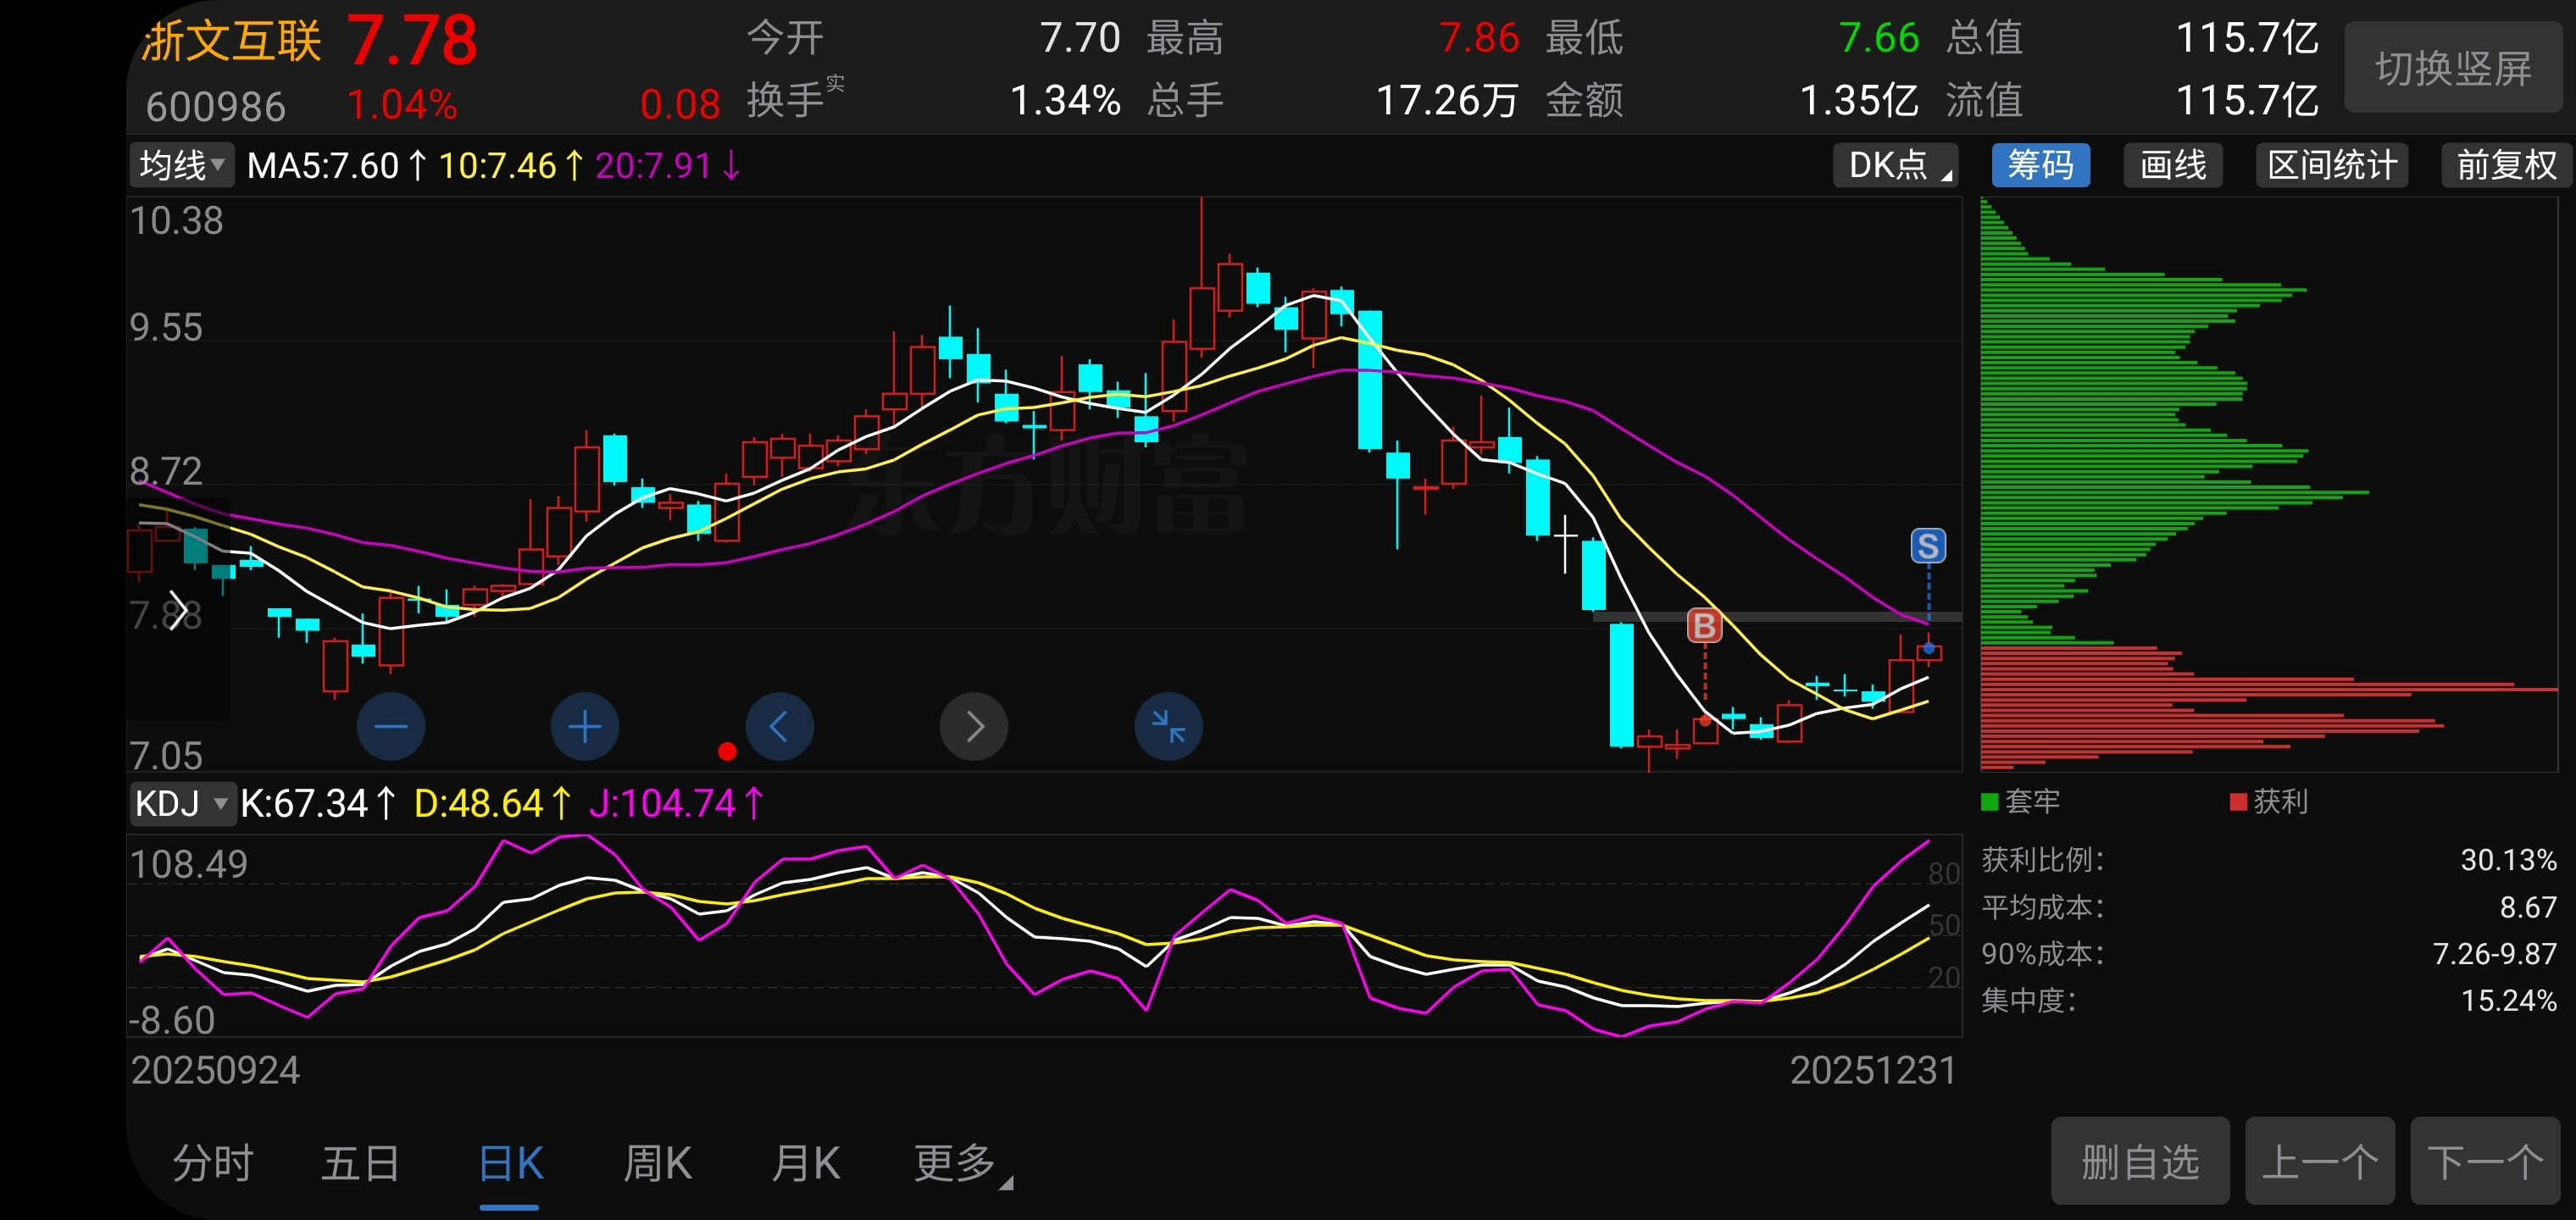Expand the left side panel chevron
The height and width of the screenshot is (1220, 2576).
coord(178,610)
